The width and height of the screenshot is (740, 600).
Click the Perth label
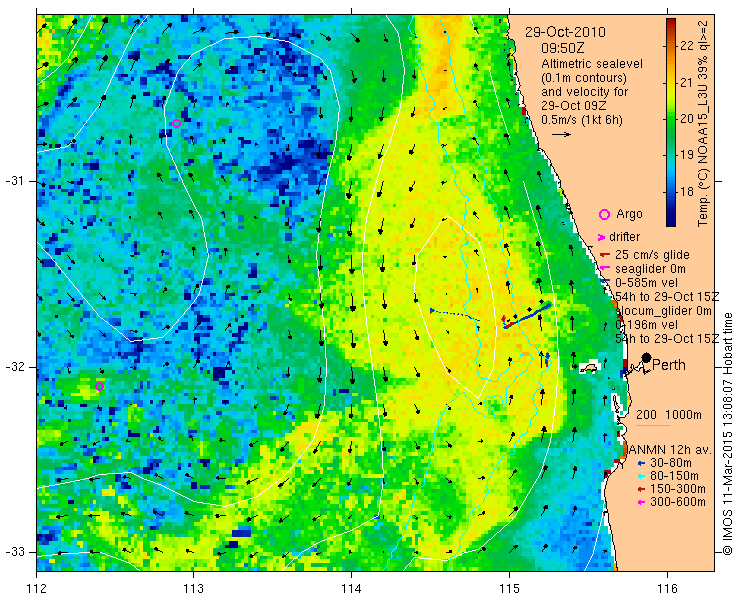tap(669, 365)
